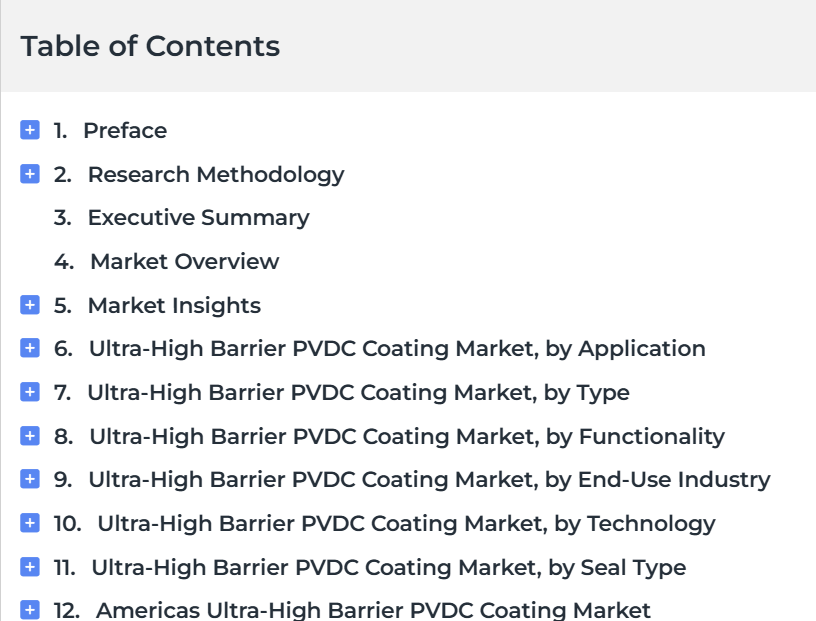Expand the by Type section plus icon
The height and width of the screenshot is (621, 816).
coord(30,392)
